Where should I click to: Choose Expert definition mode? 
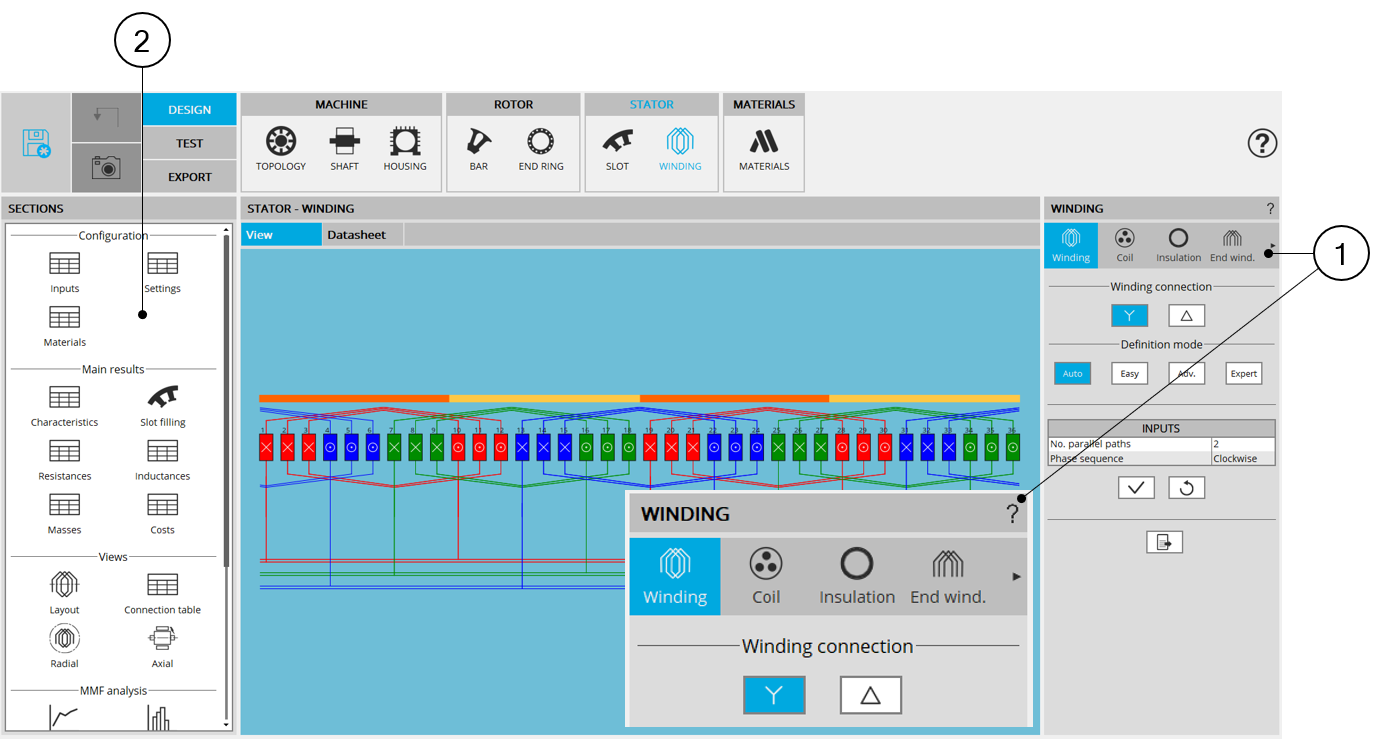1243,374
